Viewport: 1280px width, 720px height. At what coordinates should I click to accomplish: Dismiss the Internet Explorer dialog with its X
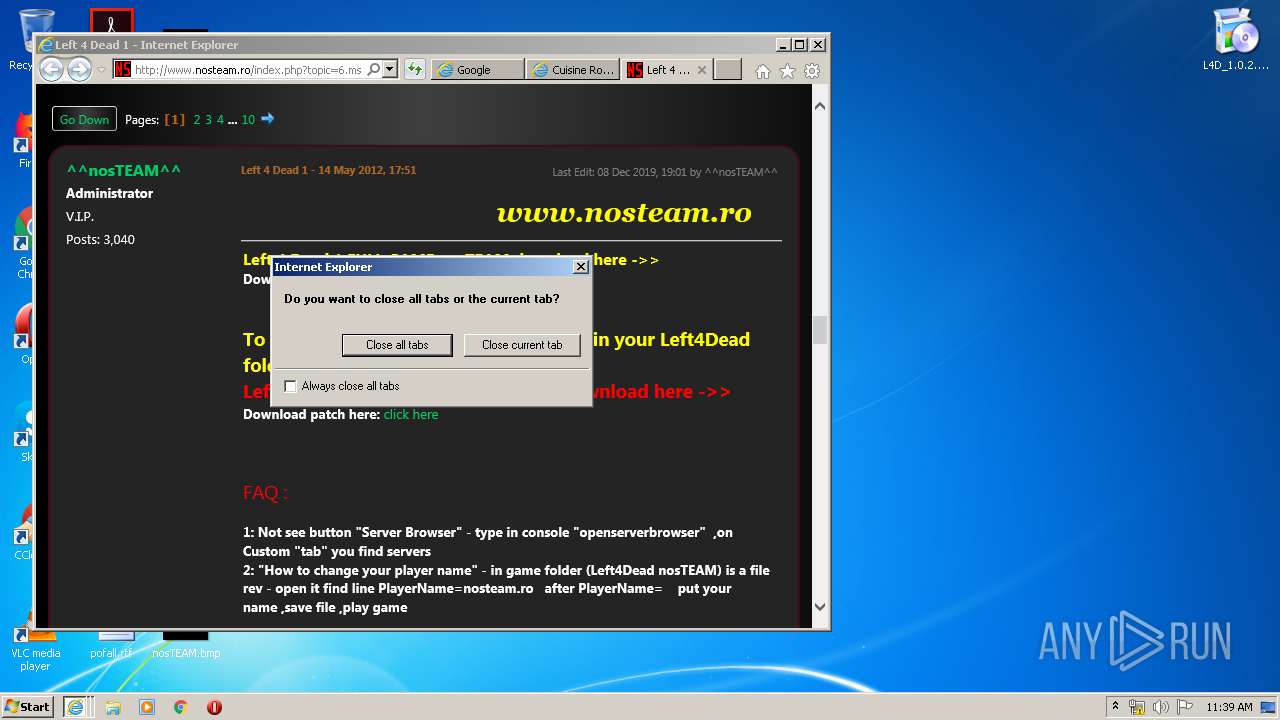(580, 267)
